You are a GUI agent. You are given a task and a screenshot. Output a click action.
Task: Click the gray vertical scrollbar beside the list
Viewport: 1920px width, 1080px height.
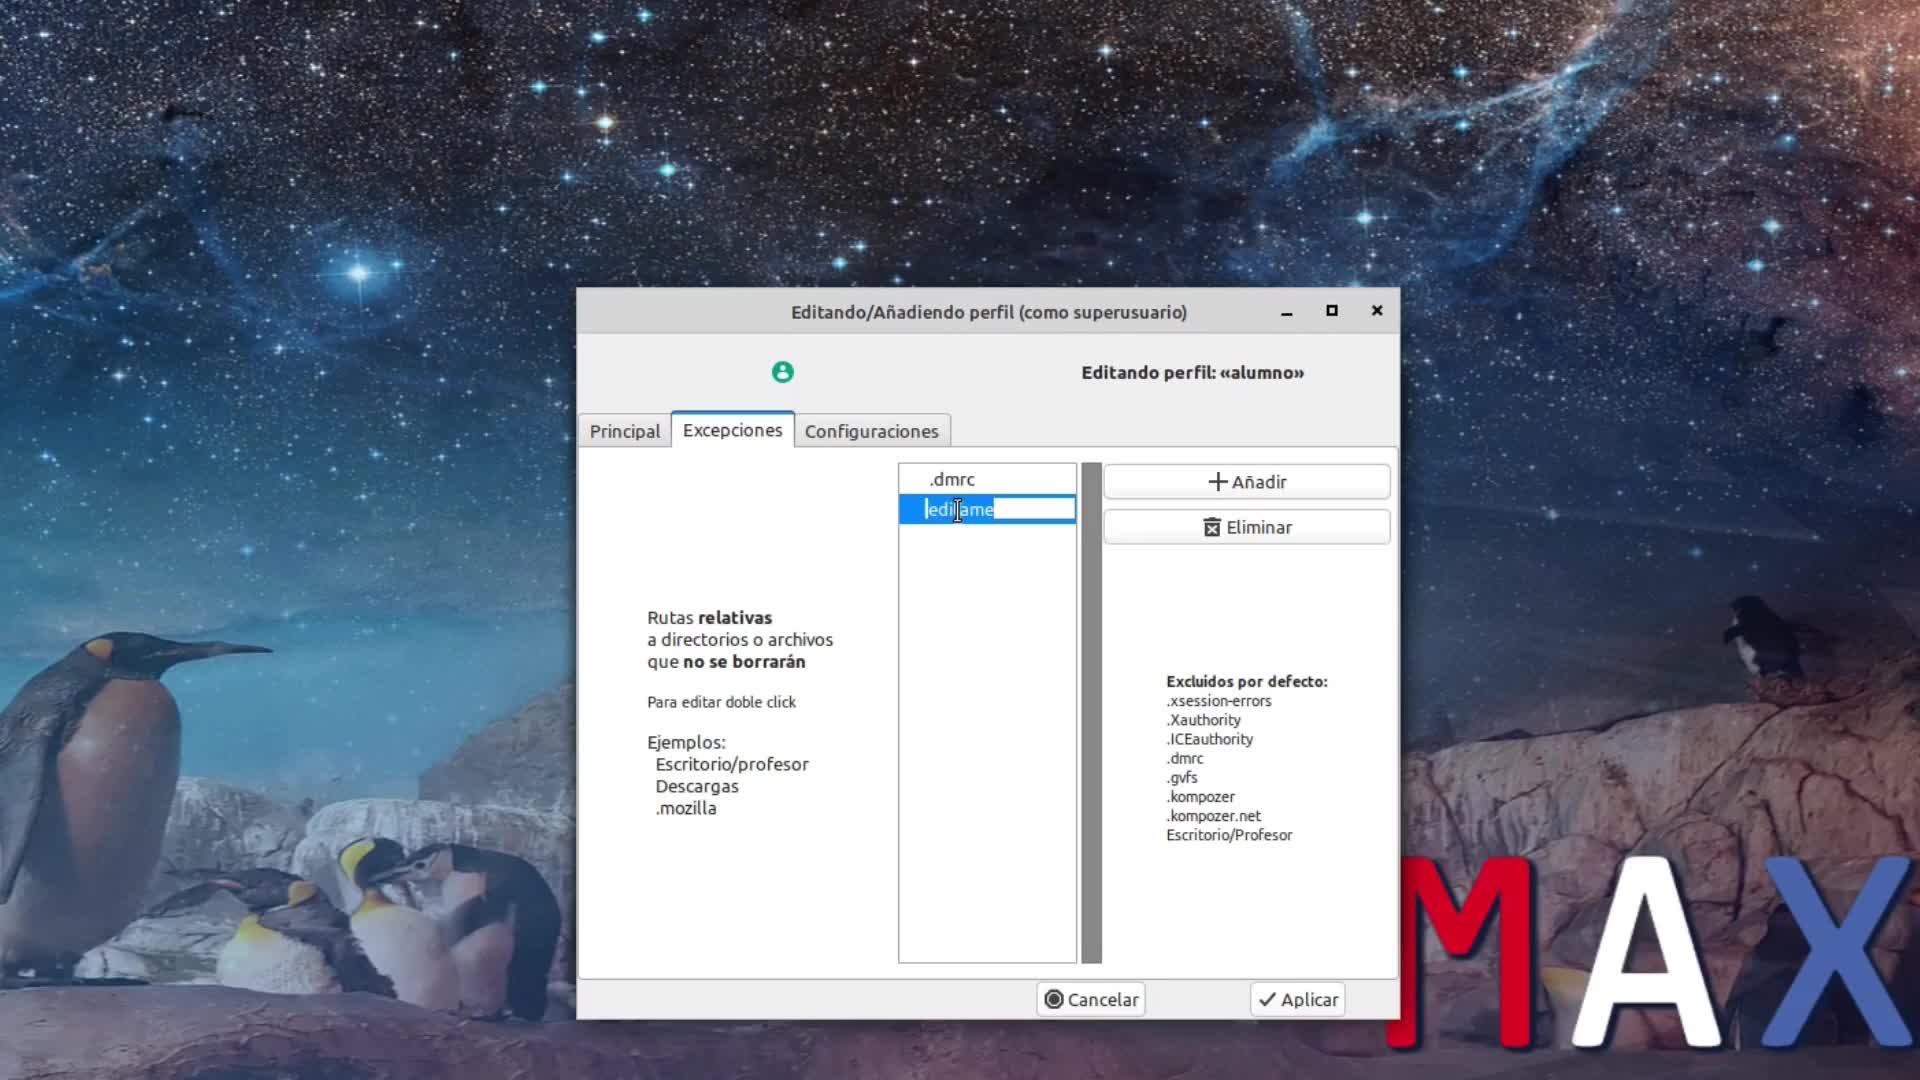click(1091, 712)
